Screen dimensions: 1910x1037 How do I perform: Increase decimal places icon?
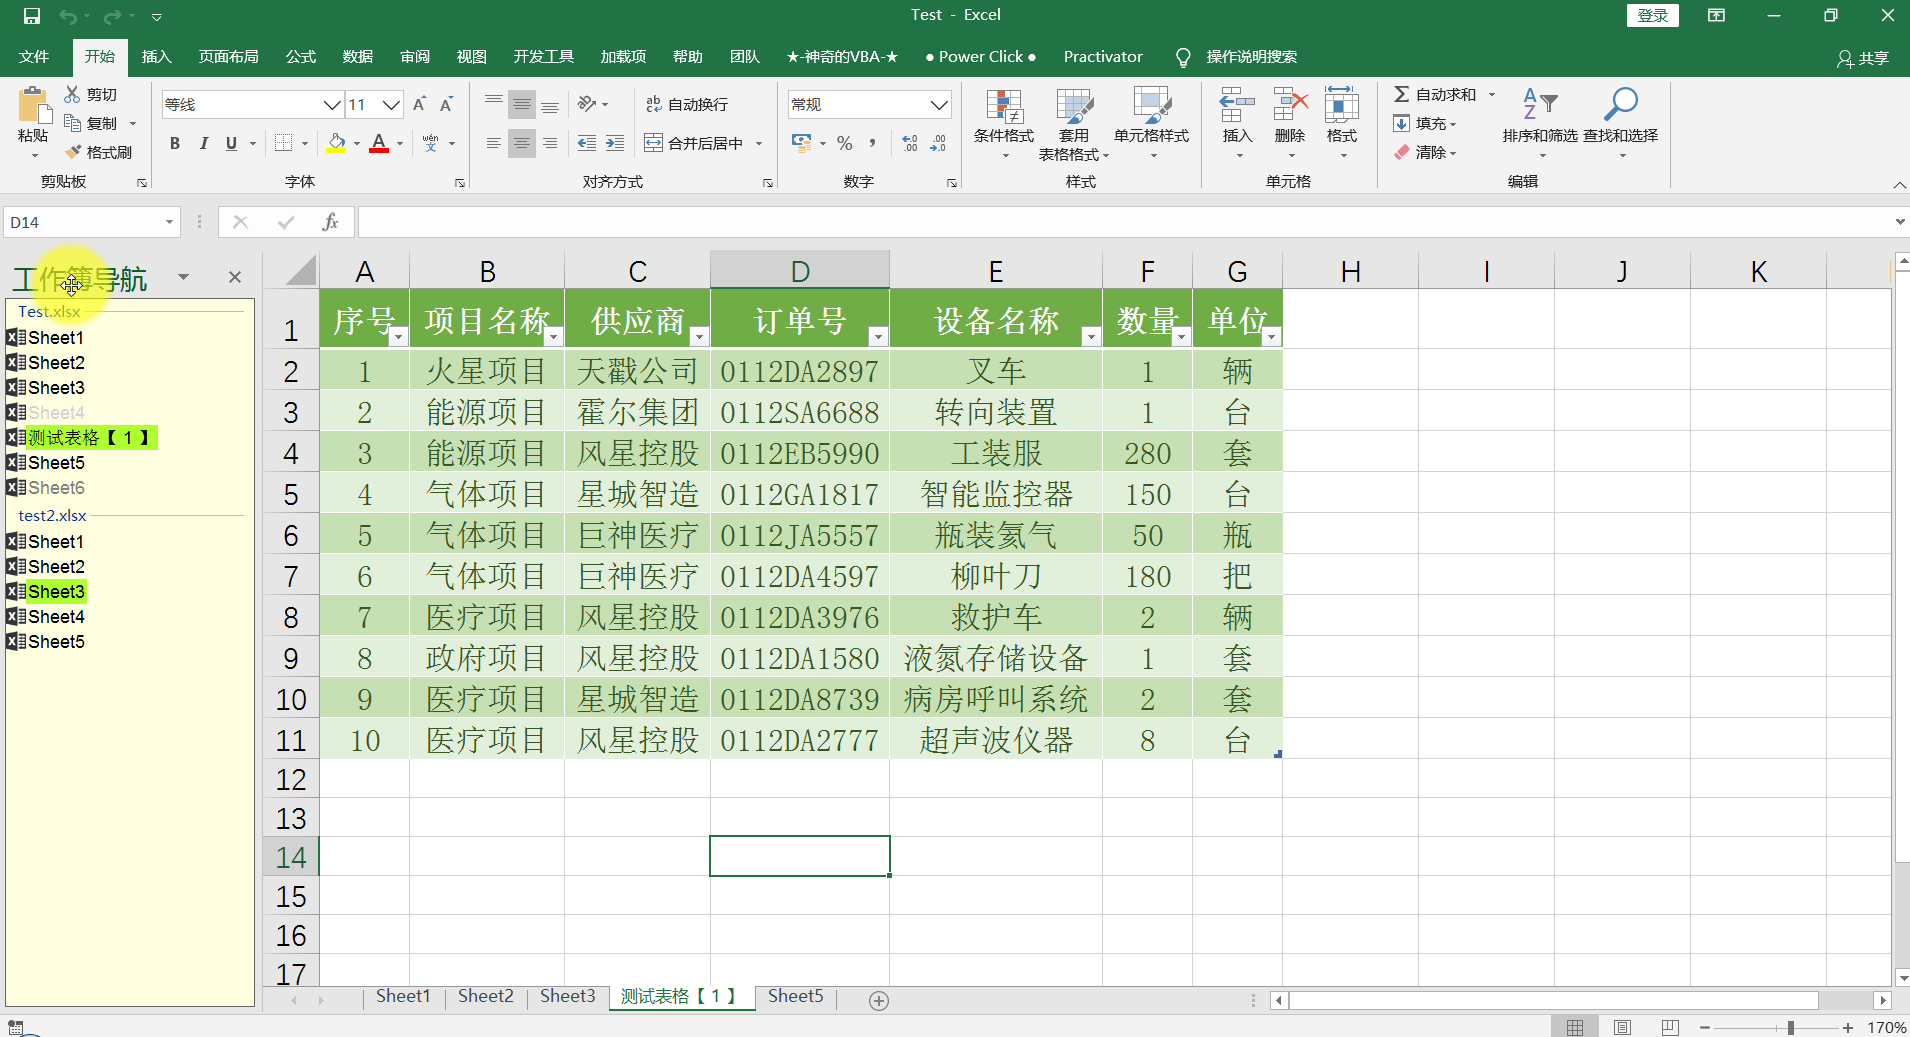[910, 143]
